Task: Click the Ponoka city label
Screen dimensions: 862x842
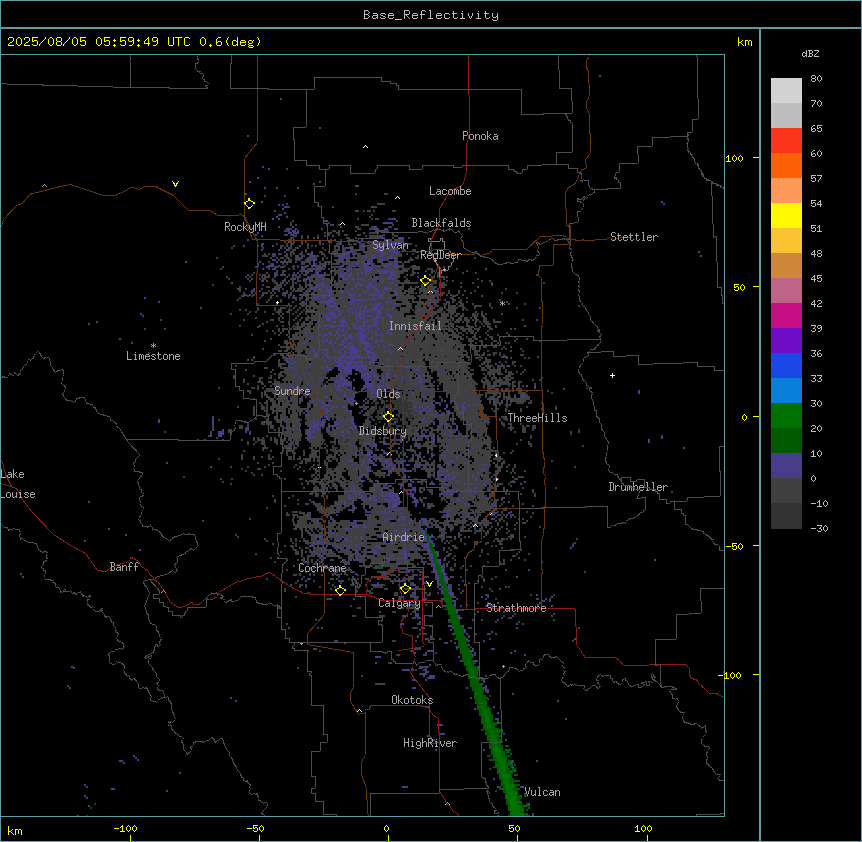Action: coord(480,136)
